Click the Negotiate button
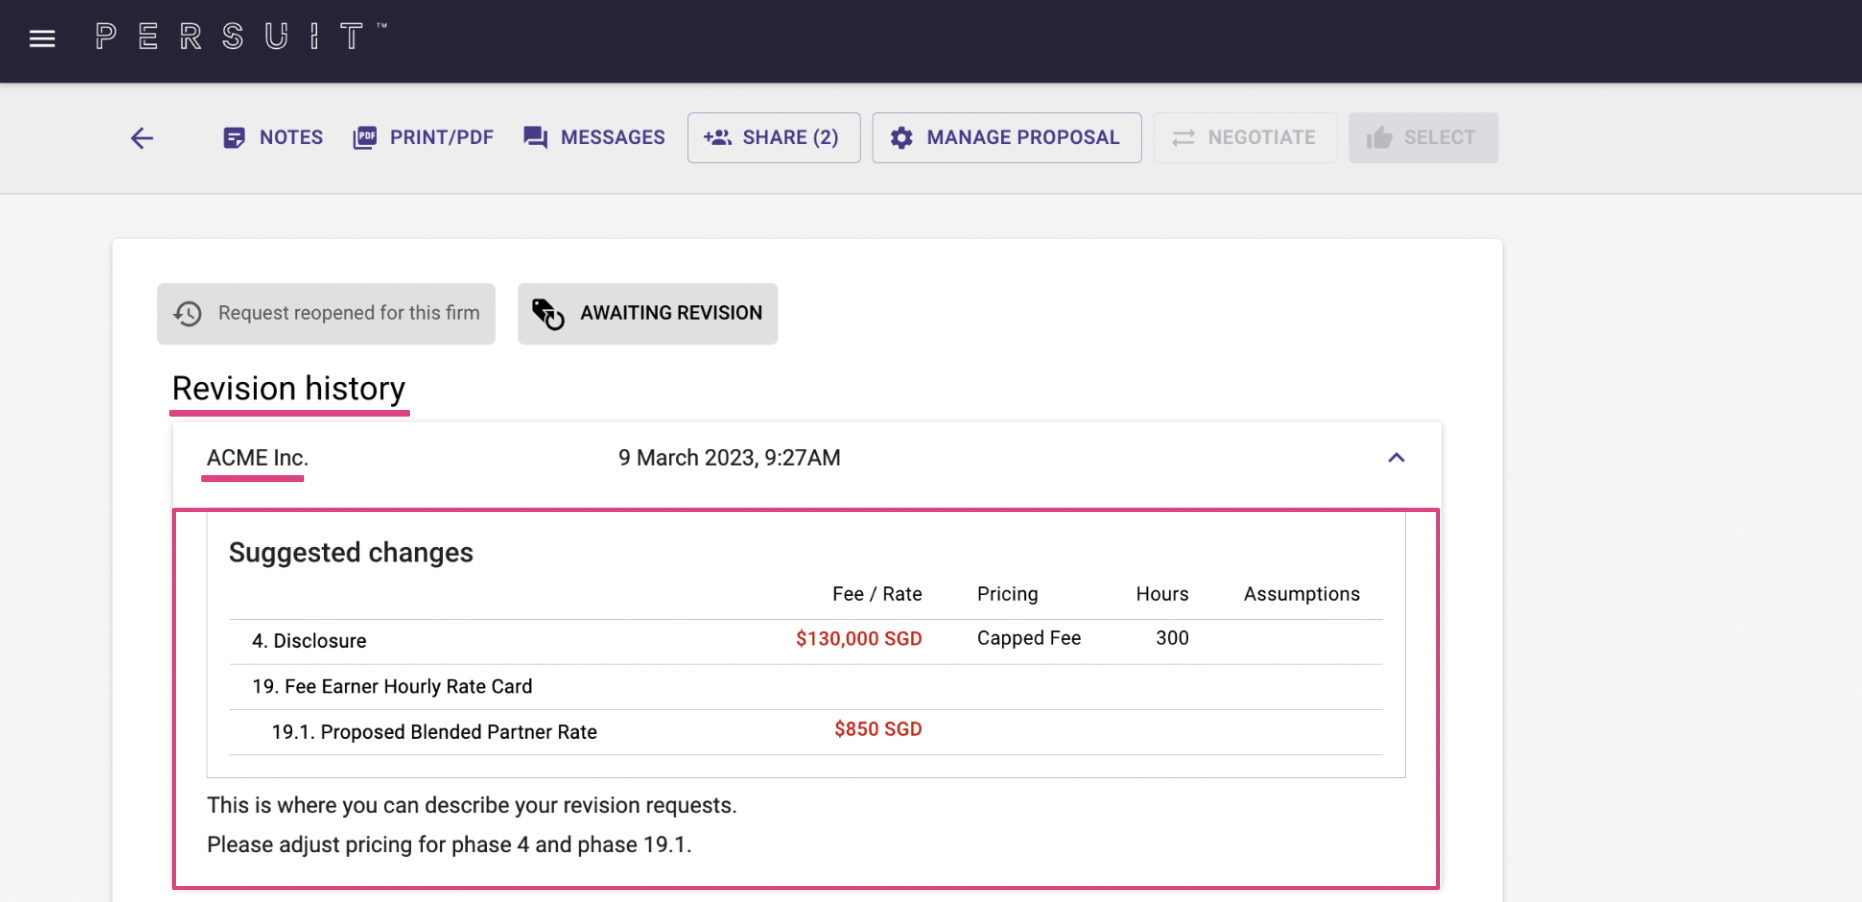Viewport: 1862px width, 902px height. (x=1245, y=138)
